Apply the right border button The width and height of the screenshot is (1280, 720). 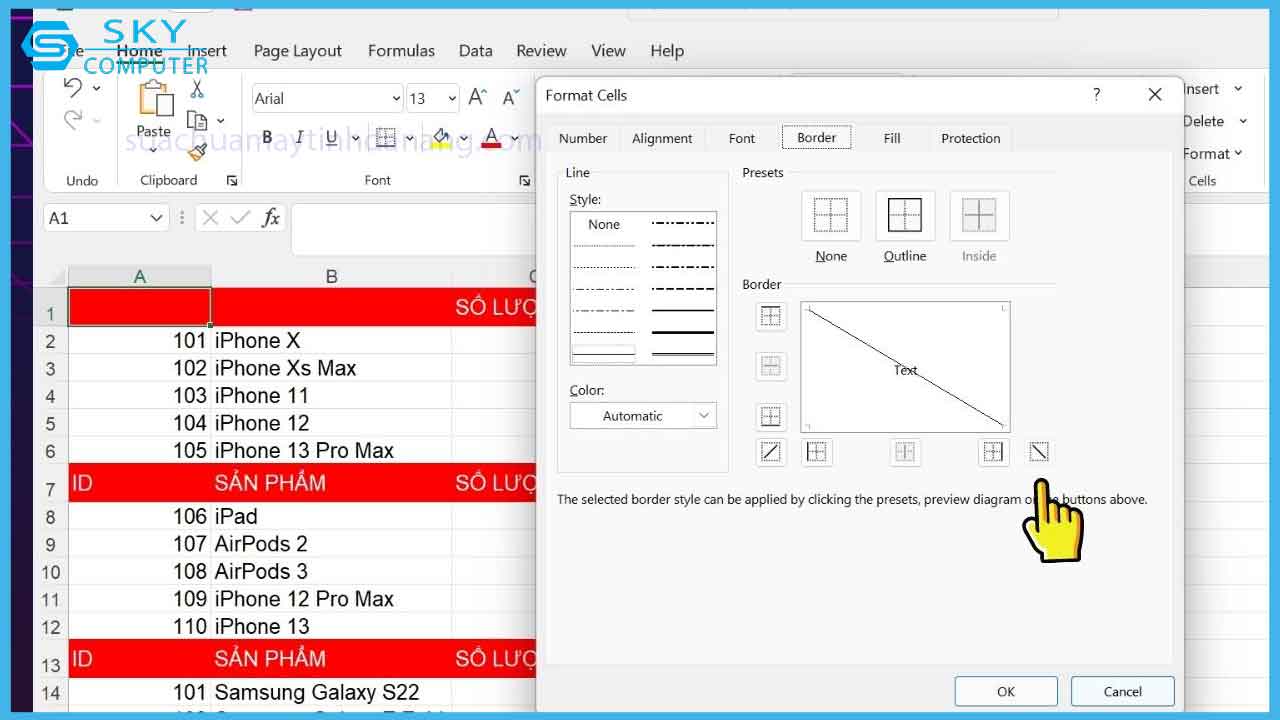click(x=993, y=452)
